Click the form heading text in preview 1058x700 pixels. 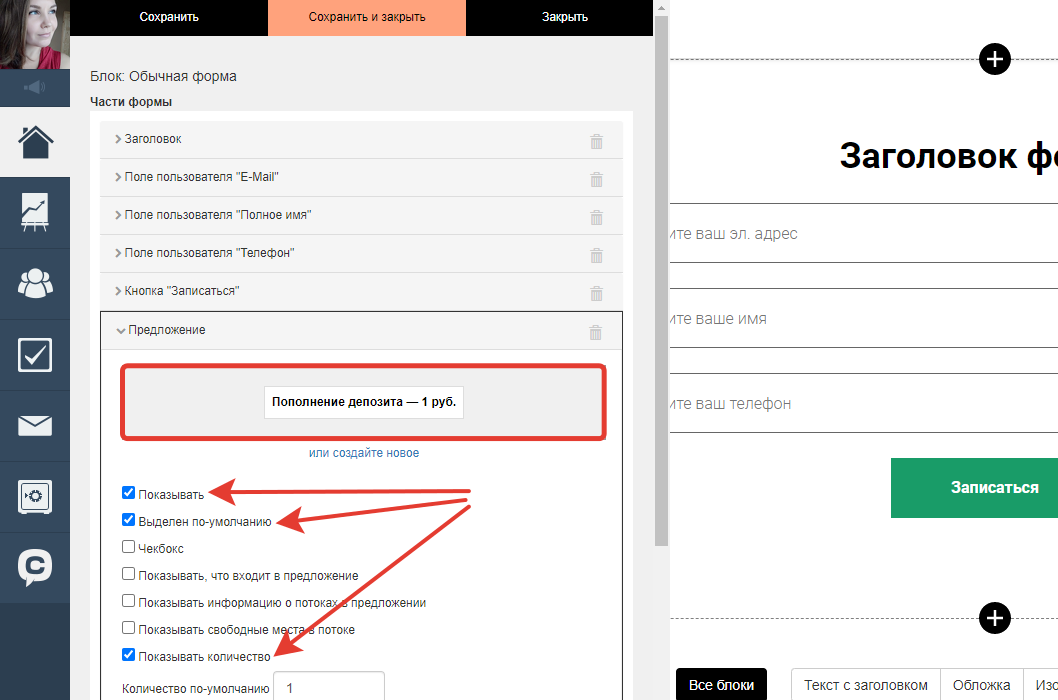click(948, 156)
